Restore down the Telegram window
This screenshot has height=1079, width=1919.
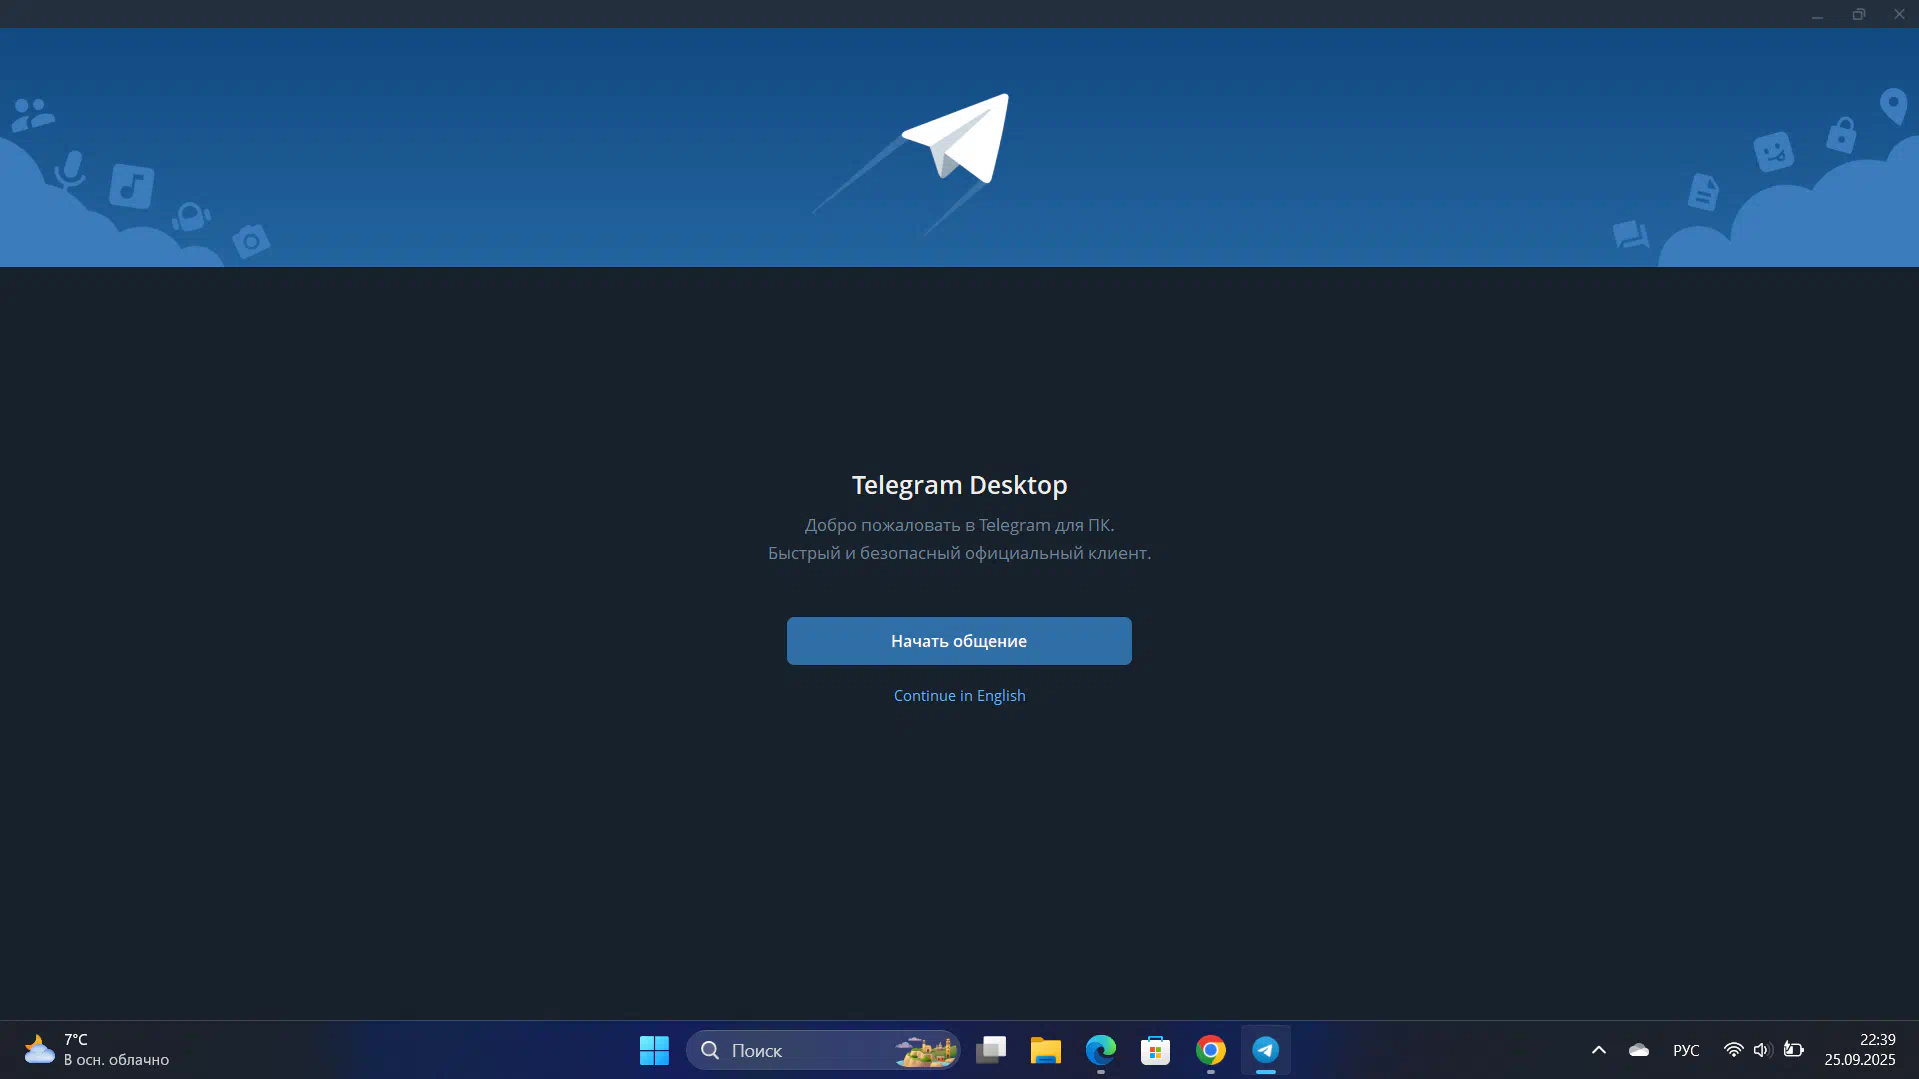click(x=1858, y=14)
